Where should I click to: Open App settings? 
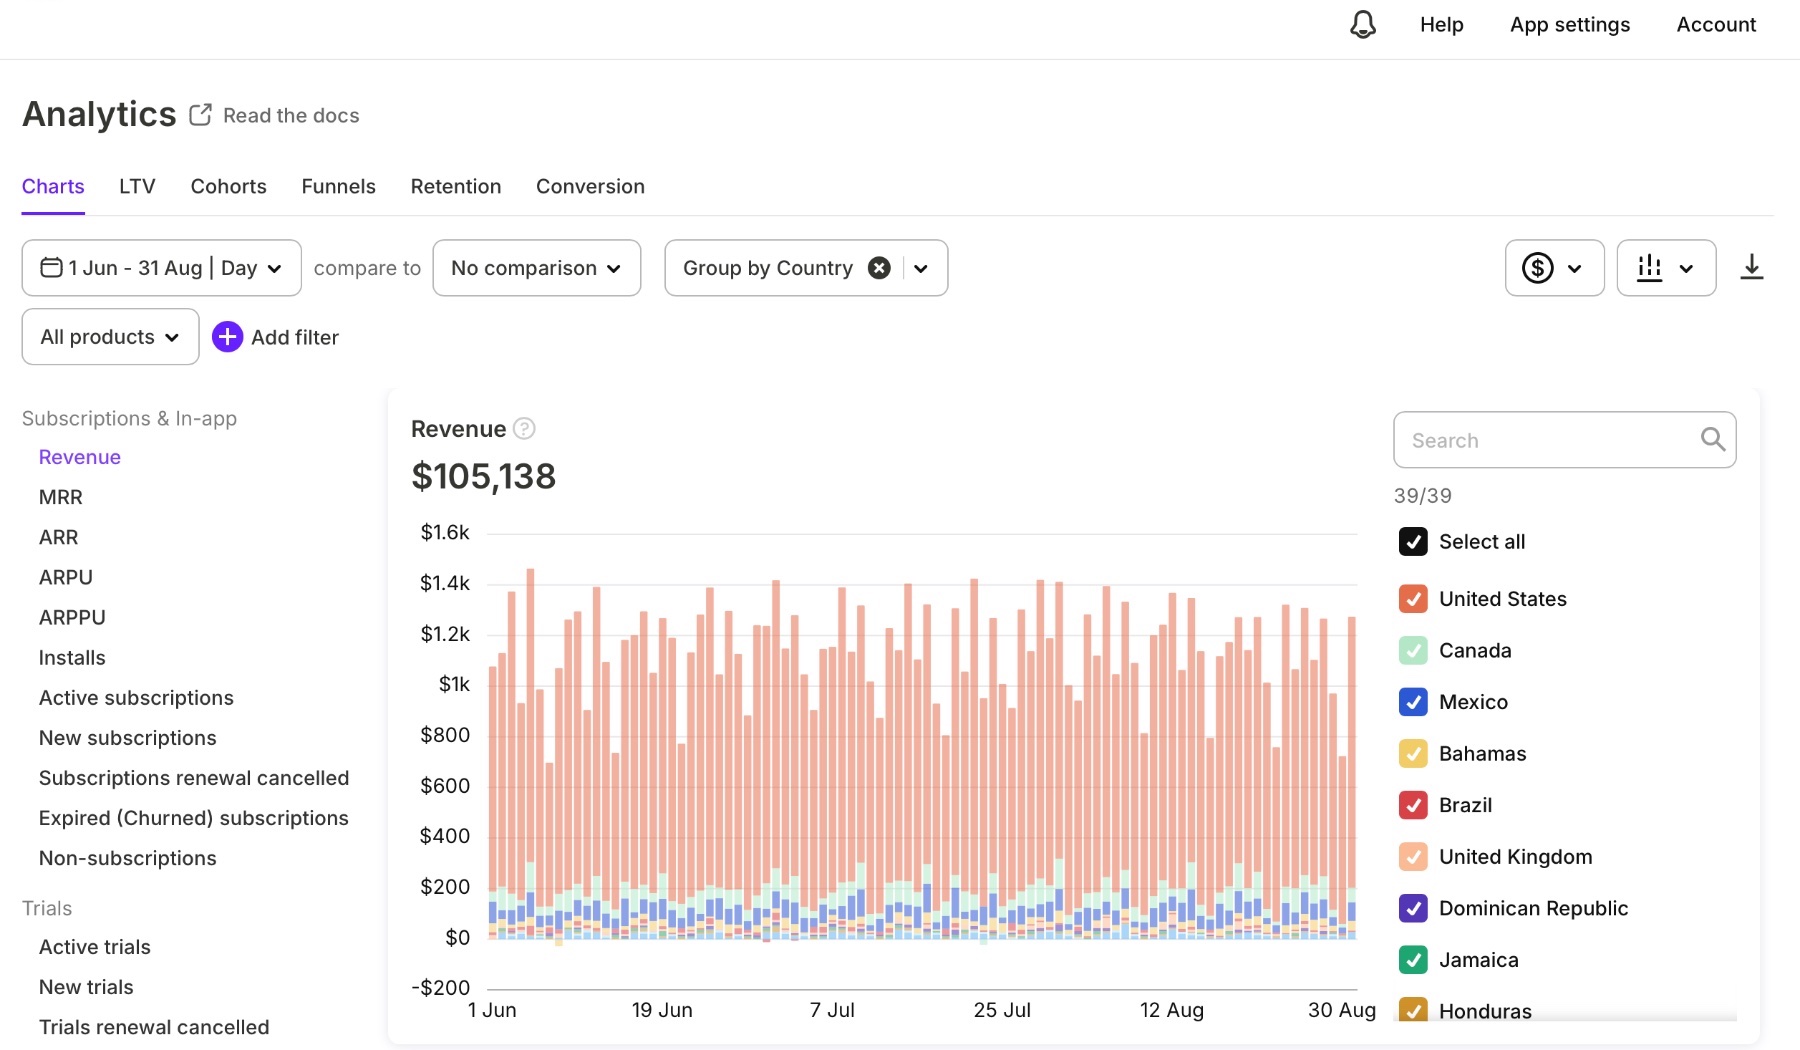click(1570, 25)
